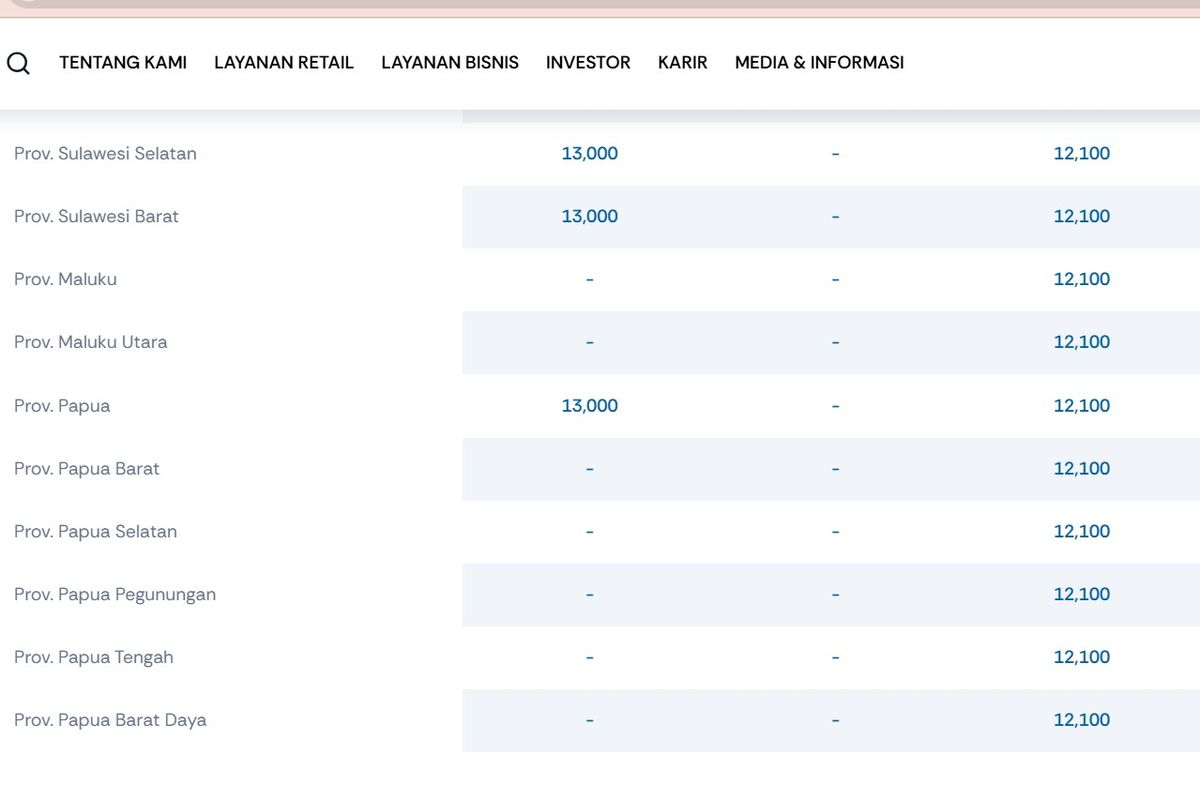Select the 13,000 value for Sulawesi Barat
Screen dimensions: 1200x800
pyautogui.click(x=590, y=216)
